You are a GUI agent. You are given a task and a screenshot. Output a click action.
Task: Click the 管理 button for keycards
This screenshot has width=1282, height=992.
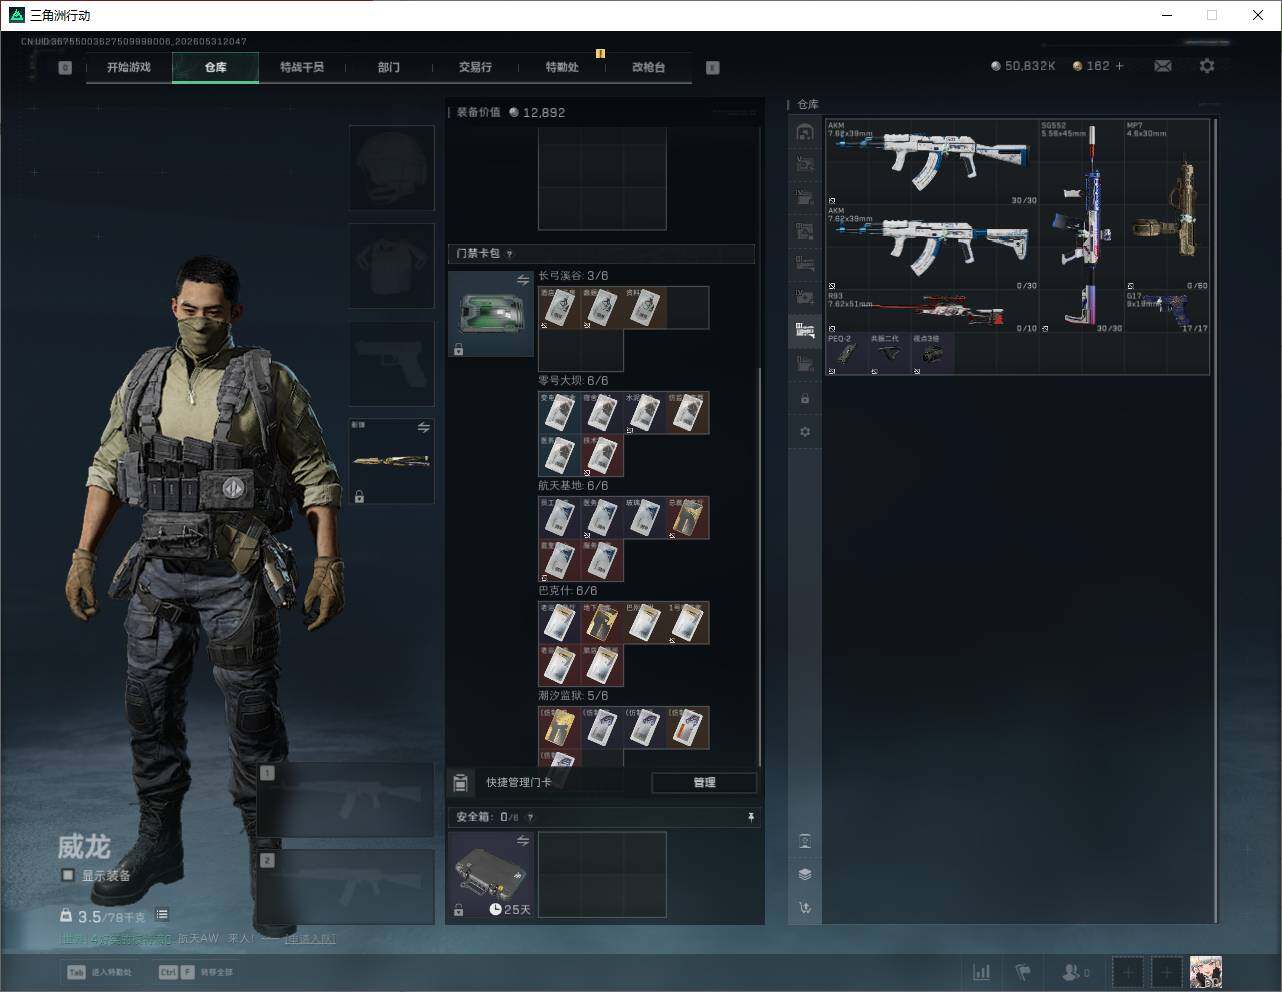pos(704,782)
